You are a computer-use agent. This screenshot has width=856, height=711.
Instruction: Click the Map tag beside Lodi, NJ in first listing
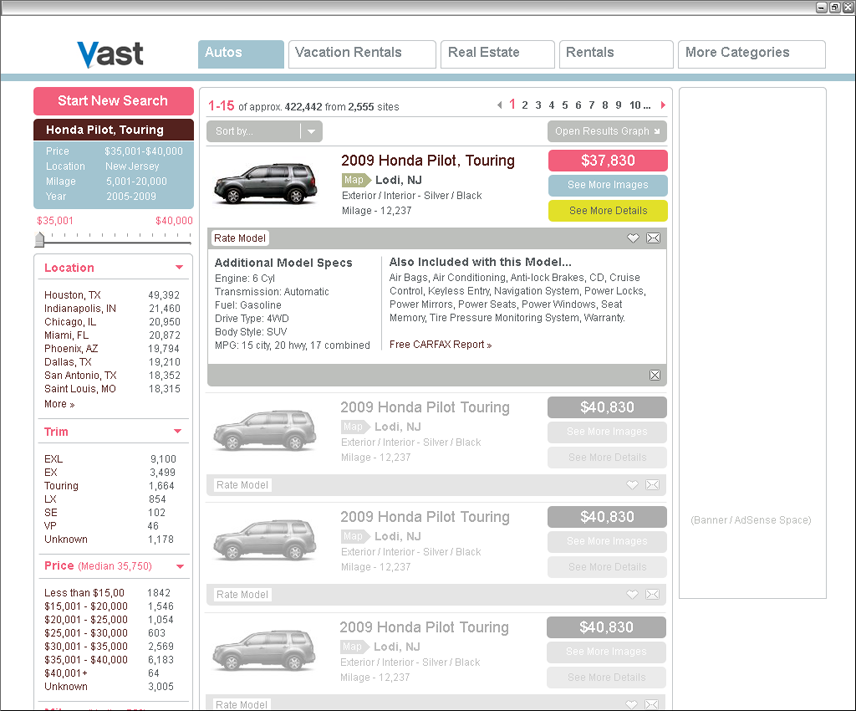[356, 180]
